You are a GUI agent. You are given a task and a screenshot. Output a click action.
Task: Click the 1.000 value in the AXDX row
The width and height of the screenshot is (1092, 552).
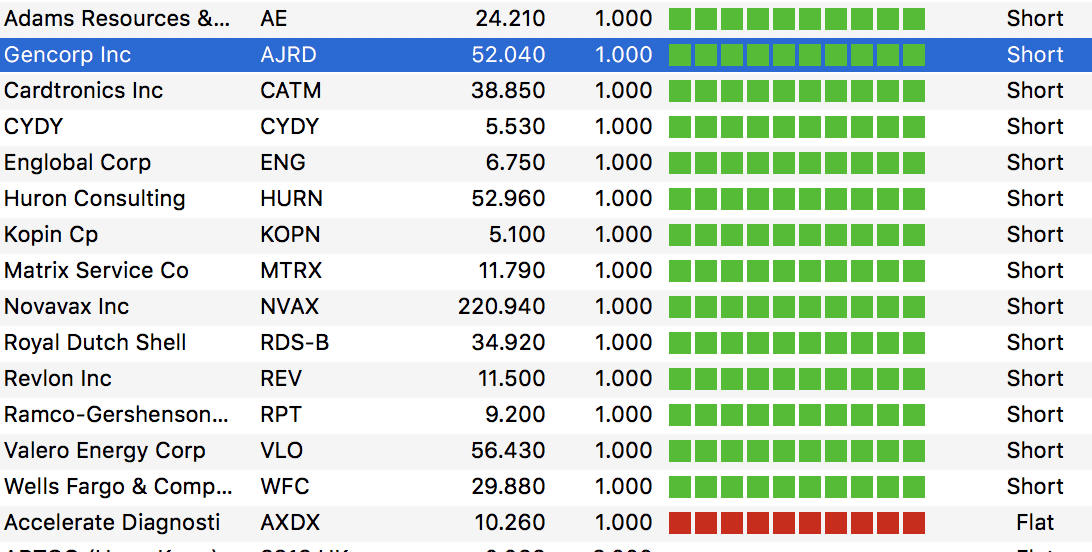623,523
